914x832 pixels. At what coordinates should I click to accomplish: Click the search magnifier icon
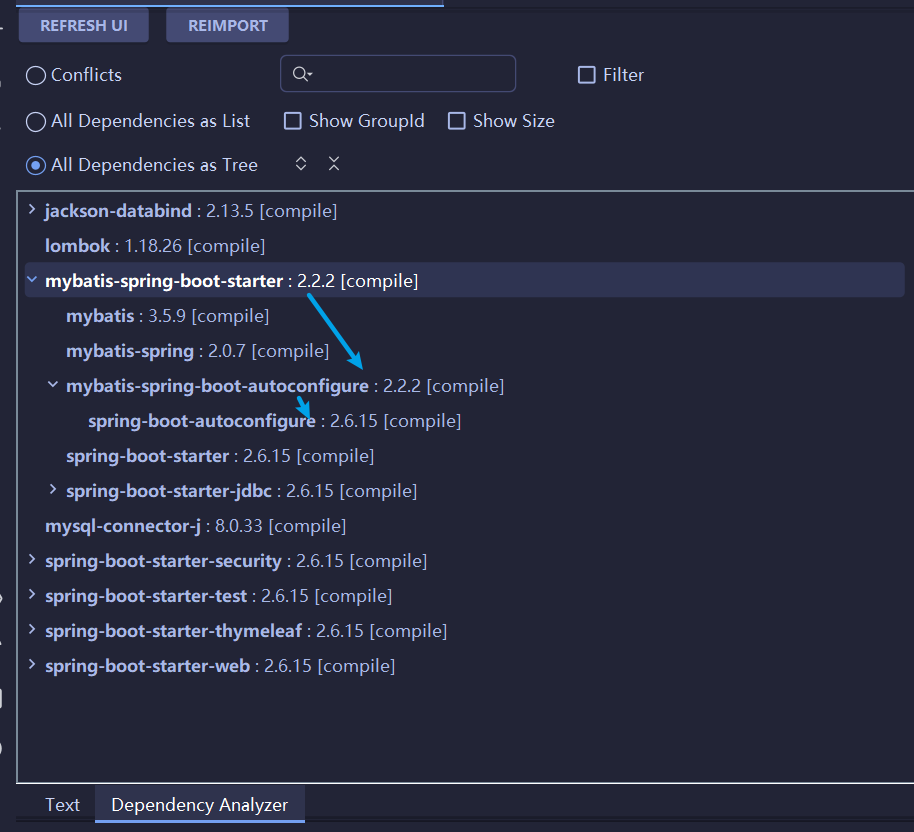[x=301, y=74]
